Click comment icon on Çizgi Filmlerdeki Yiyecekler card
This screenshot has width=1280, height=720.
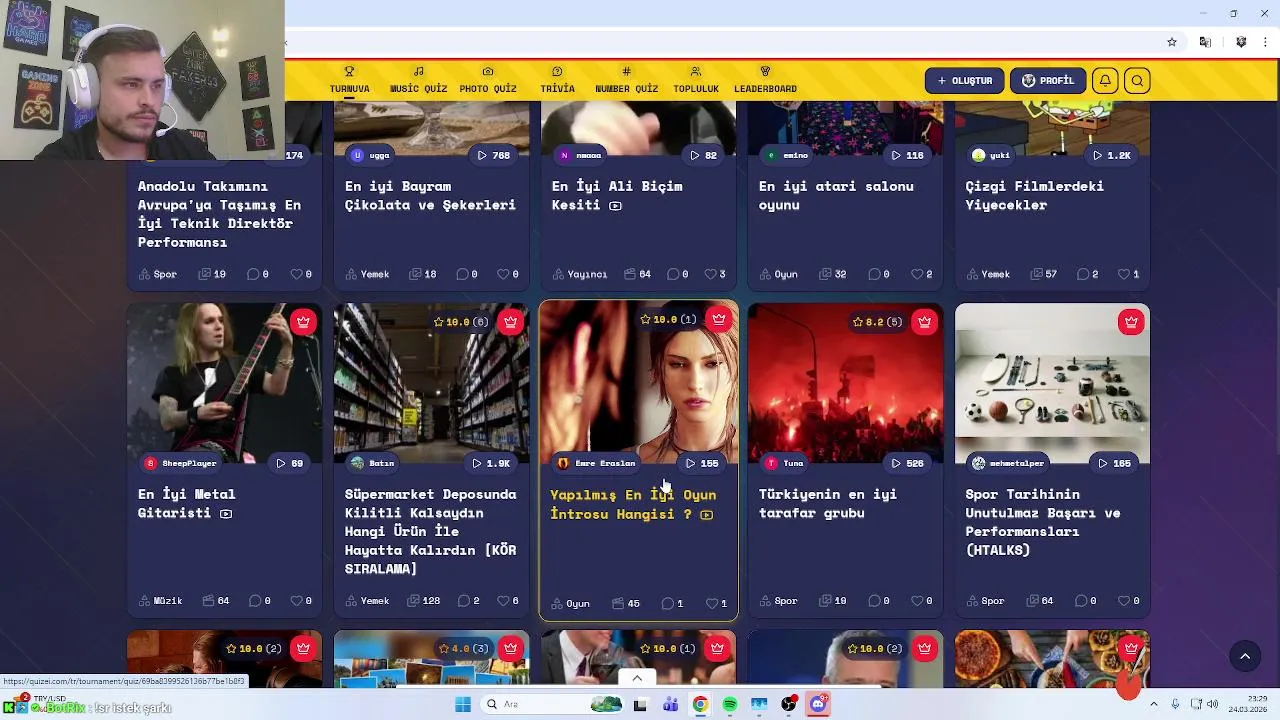pyautogui.click(x=1082, y=274)
